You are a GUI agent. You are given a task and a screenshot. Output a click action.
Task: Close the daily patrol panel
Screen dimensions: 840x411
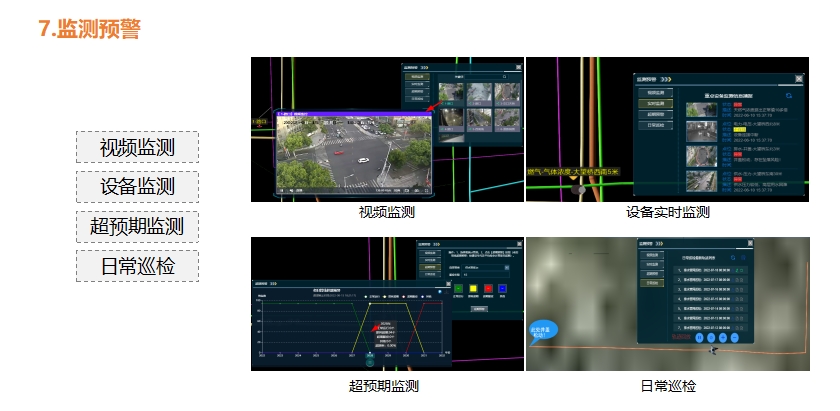[750, 243]
